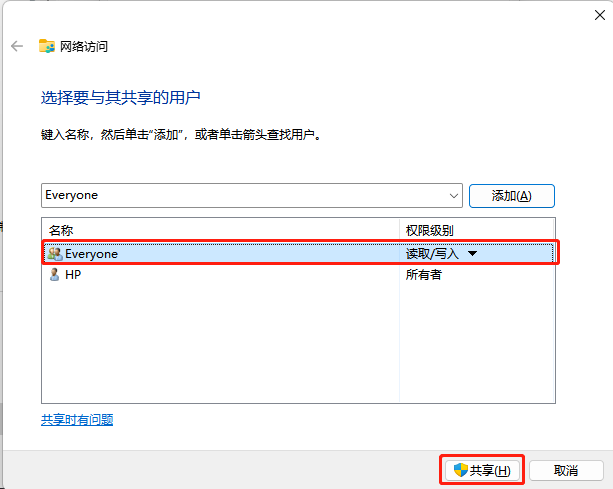Click the 添加(A) button
Image resolution: width=613 pixels, height=489 pixels.
[x=511, y=196]
